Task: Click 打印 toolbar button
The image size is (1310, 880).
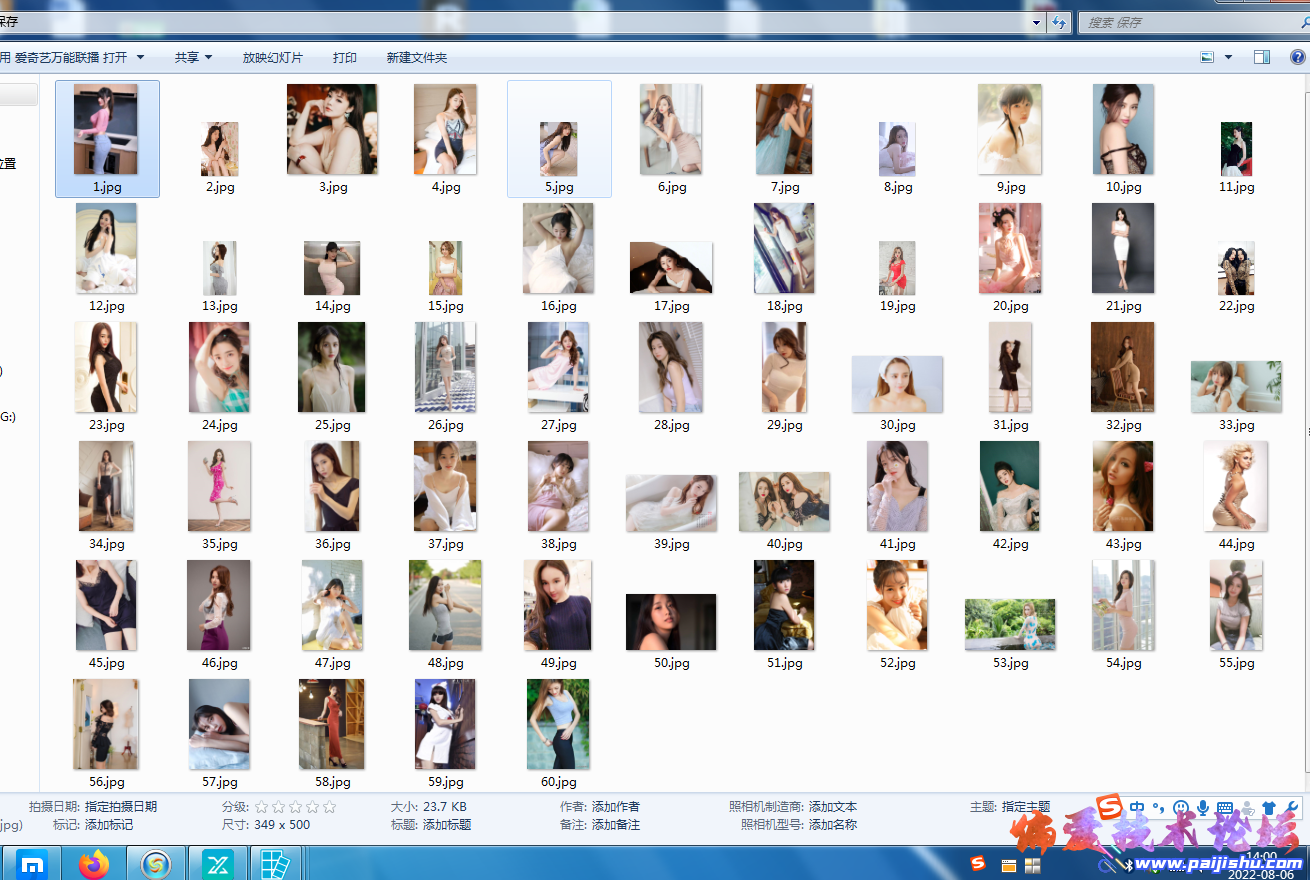Action: [x=345, y=58]
